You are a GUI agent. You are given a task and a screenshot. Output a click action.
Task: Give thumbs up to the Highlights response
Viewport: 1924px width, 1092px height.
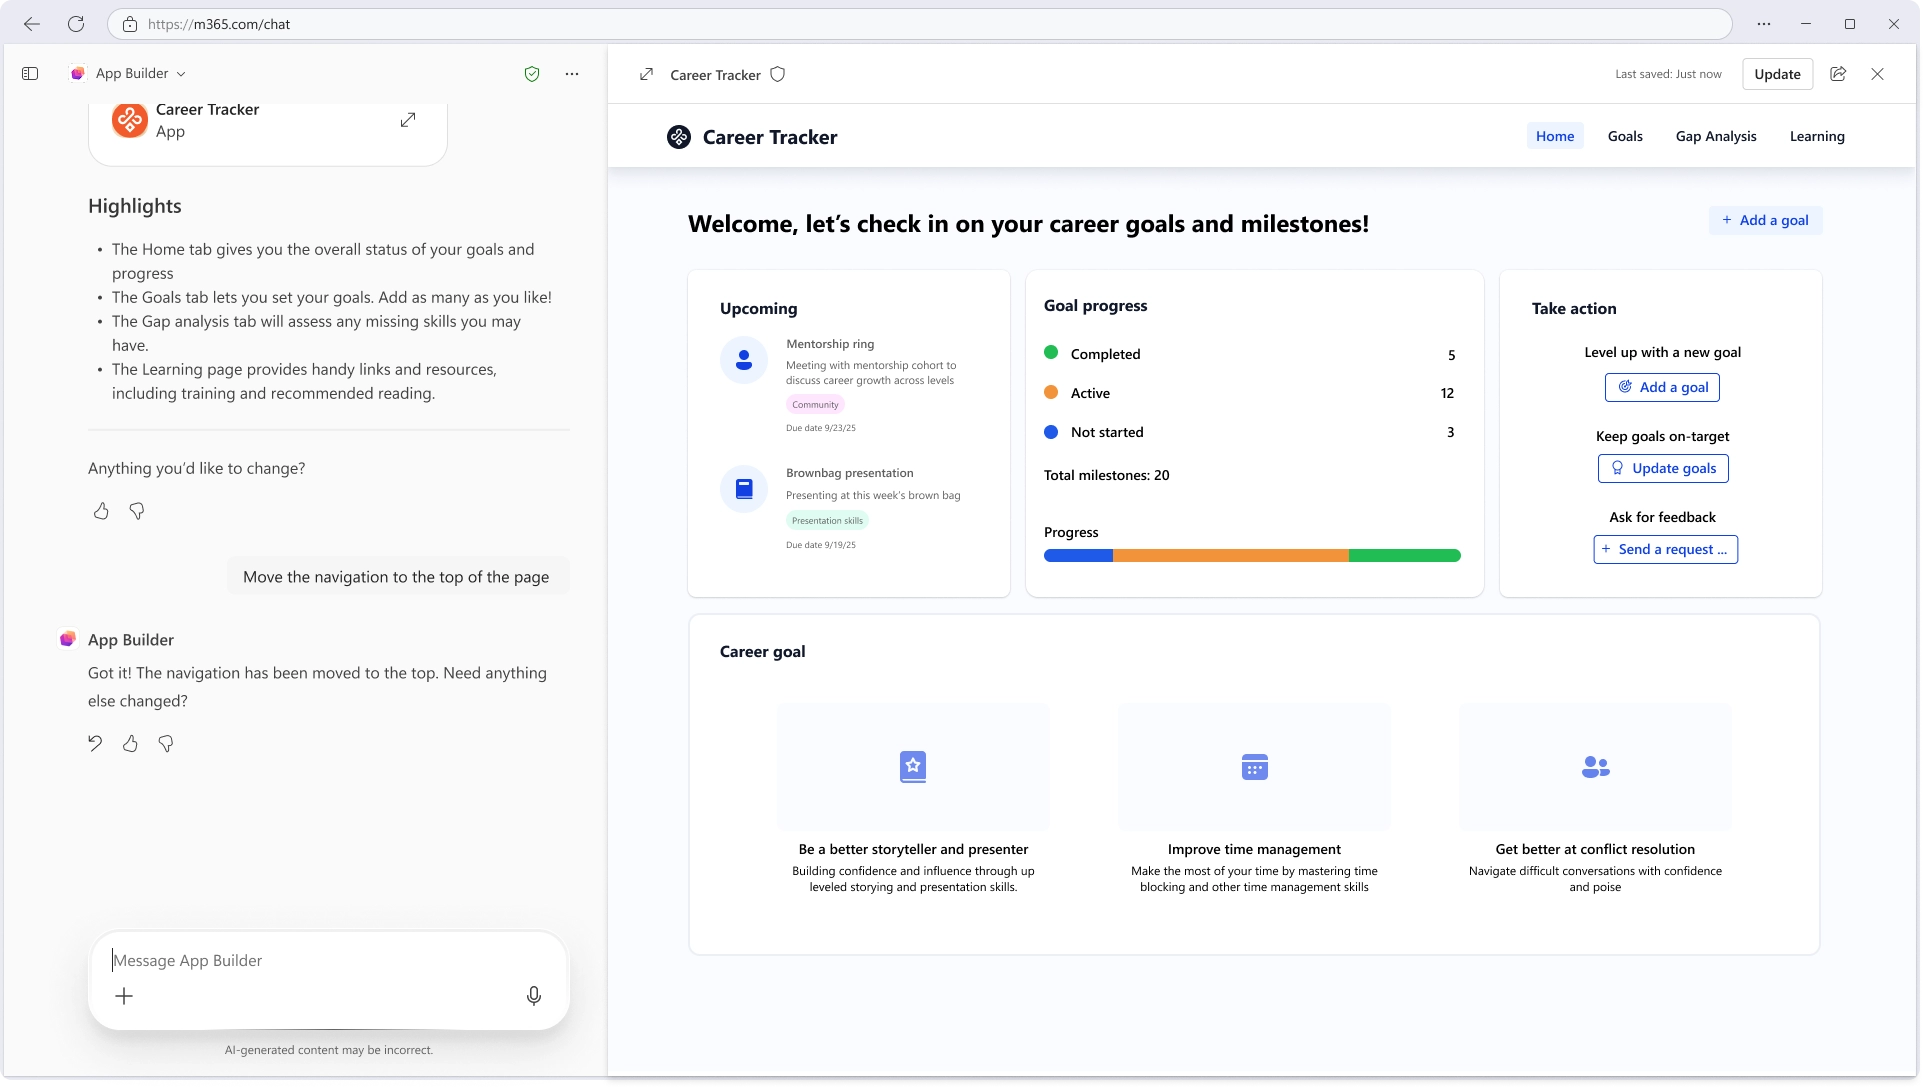pyautogui.click(x=101, y=511)
